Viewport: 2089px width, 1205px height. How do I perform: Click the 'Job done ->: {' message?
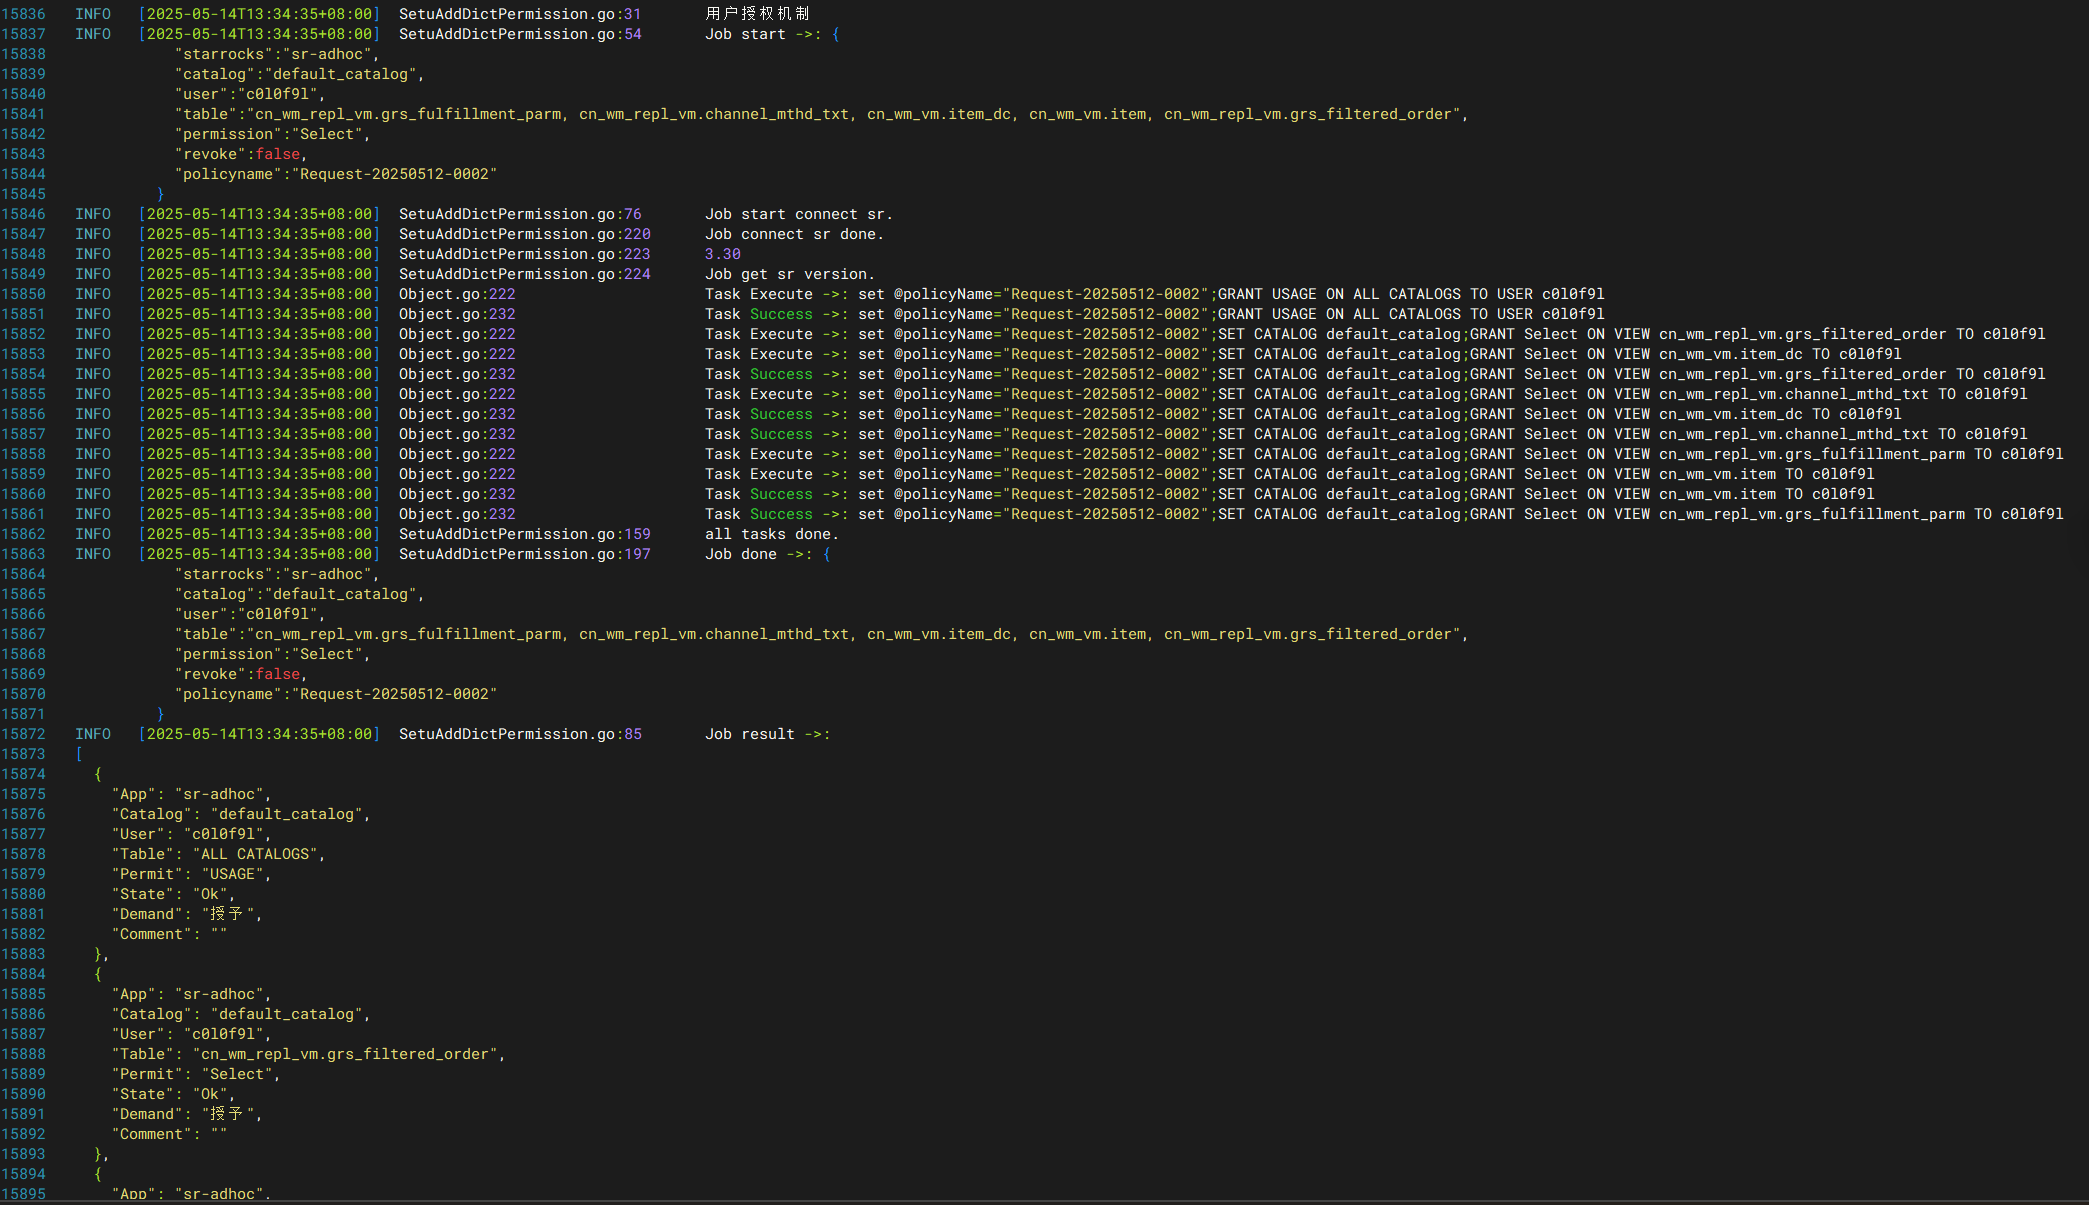pos(768,554)
